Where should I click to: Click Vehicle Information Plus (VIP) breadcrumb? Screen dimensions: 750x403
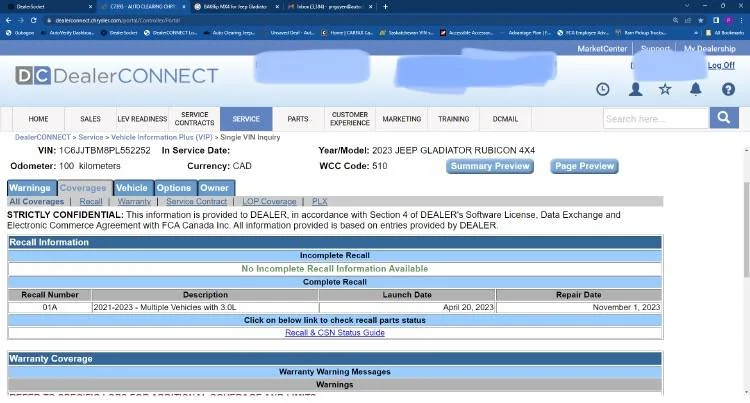(162, 137)
